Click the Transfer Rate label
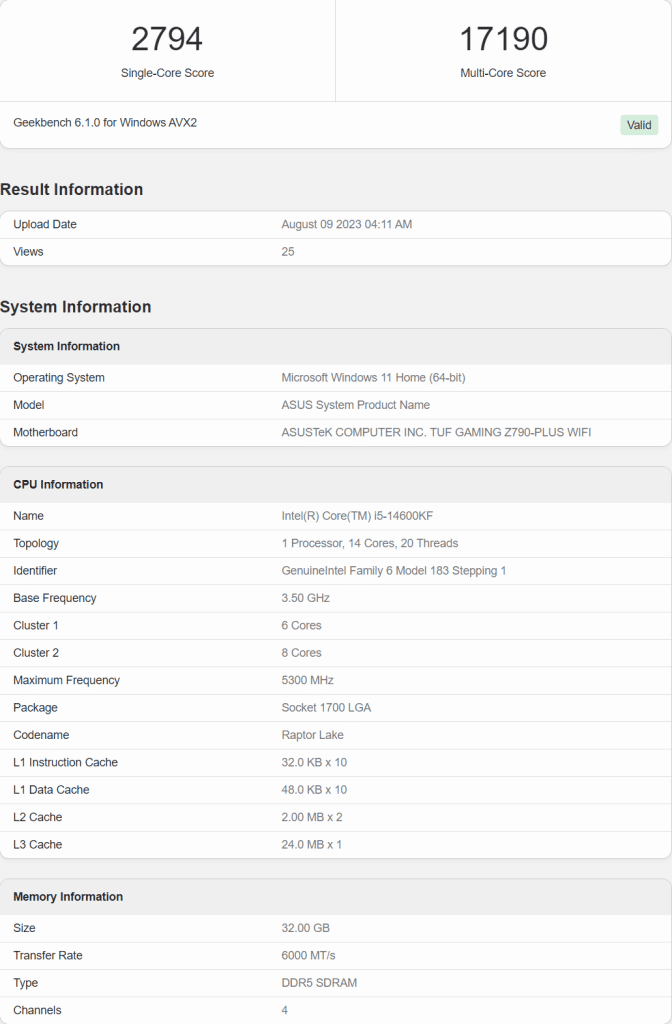Image resolution: width=672 pixels, height=1024 pixels. [x=48, y=956]
